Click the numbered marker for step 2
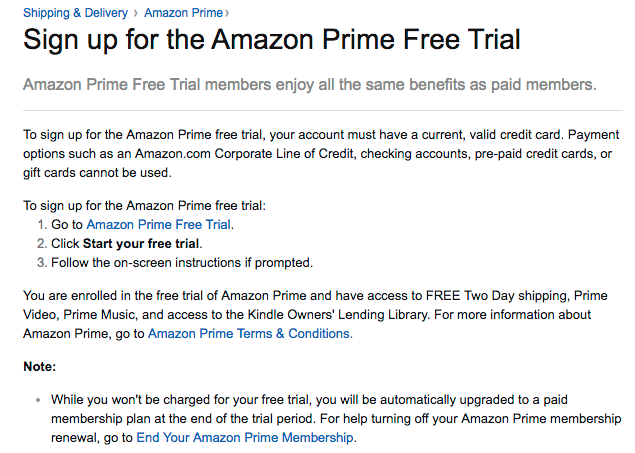Image resolution: width=635 pixels, height=453 pixels. pyautogui.click(x=42, y=244)
